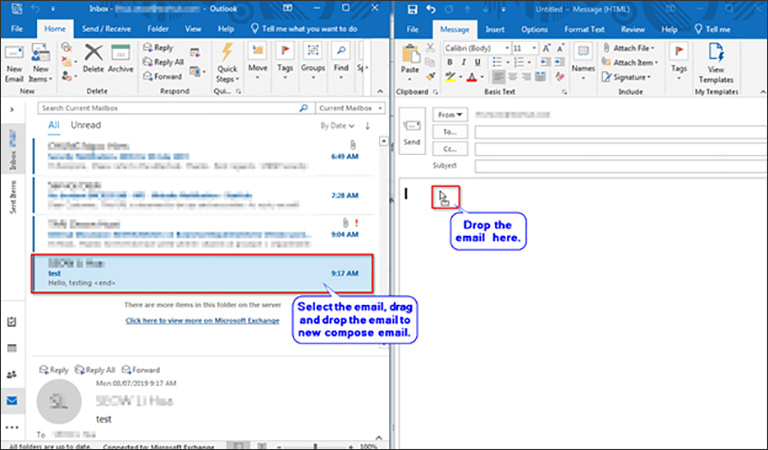Open the font size 11 dropdown
Image resolution: width=768 pixels, height=450 pixels.
pos(534,48)
